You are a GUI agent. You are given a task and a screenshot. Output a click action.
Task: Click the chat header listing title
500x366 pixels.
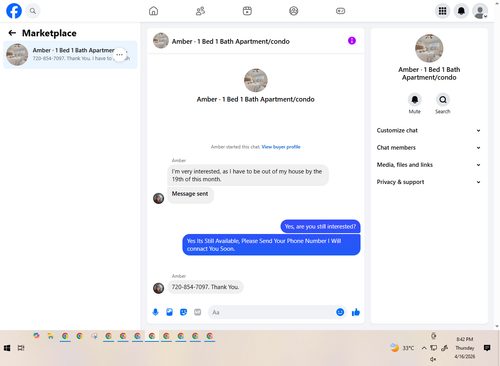pos(231,41)
